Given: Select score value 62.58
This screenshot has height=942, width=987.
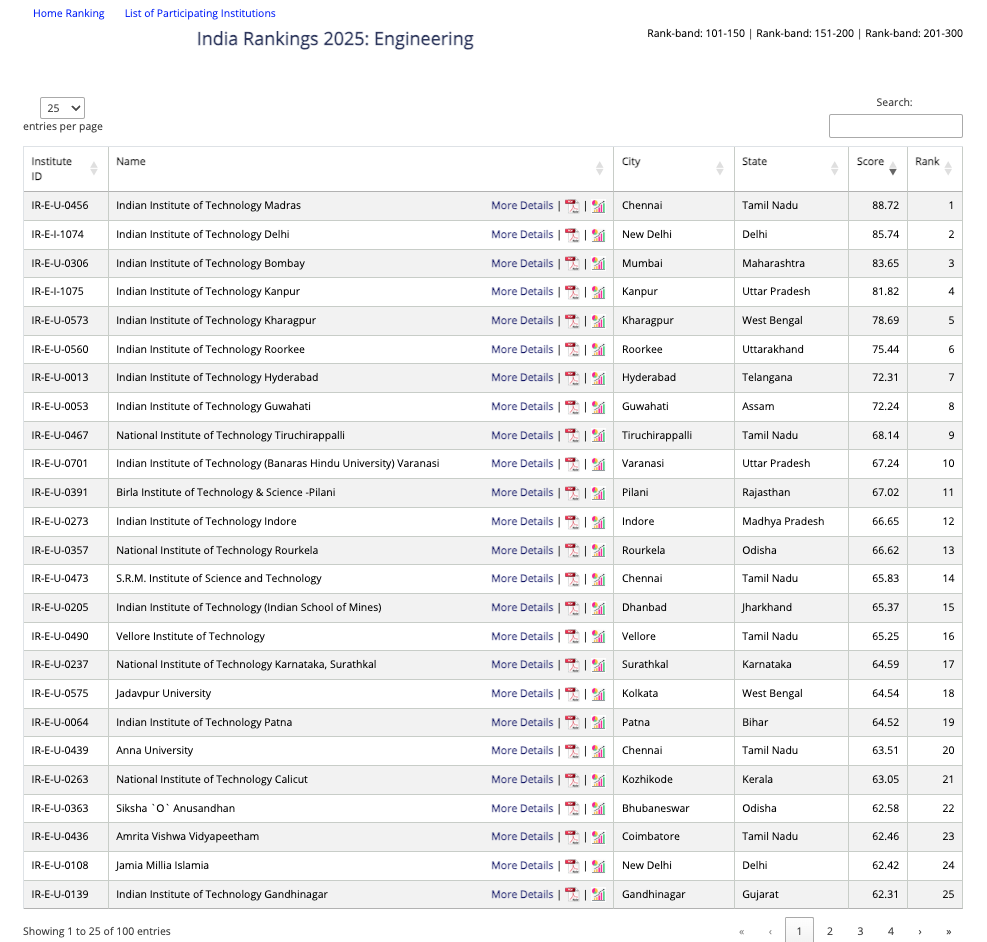Looking at the screenshot, I should [x=885, y=809].
